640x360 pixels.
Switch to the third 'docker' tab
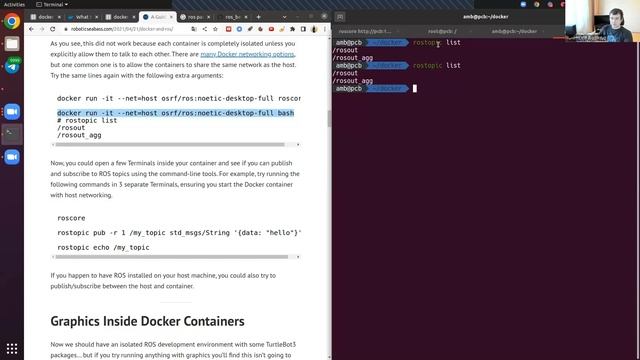tap(120, 17)
